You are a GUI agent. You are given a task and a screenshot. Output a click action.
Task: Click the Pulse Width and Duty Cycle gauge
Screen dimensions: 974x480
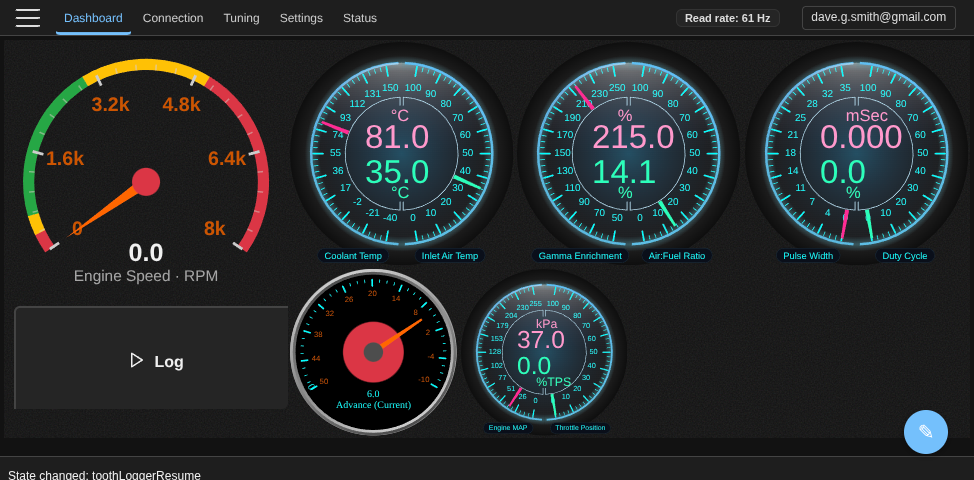click(857, 153)
